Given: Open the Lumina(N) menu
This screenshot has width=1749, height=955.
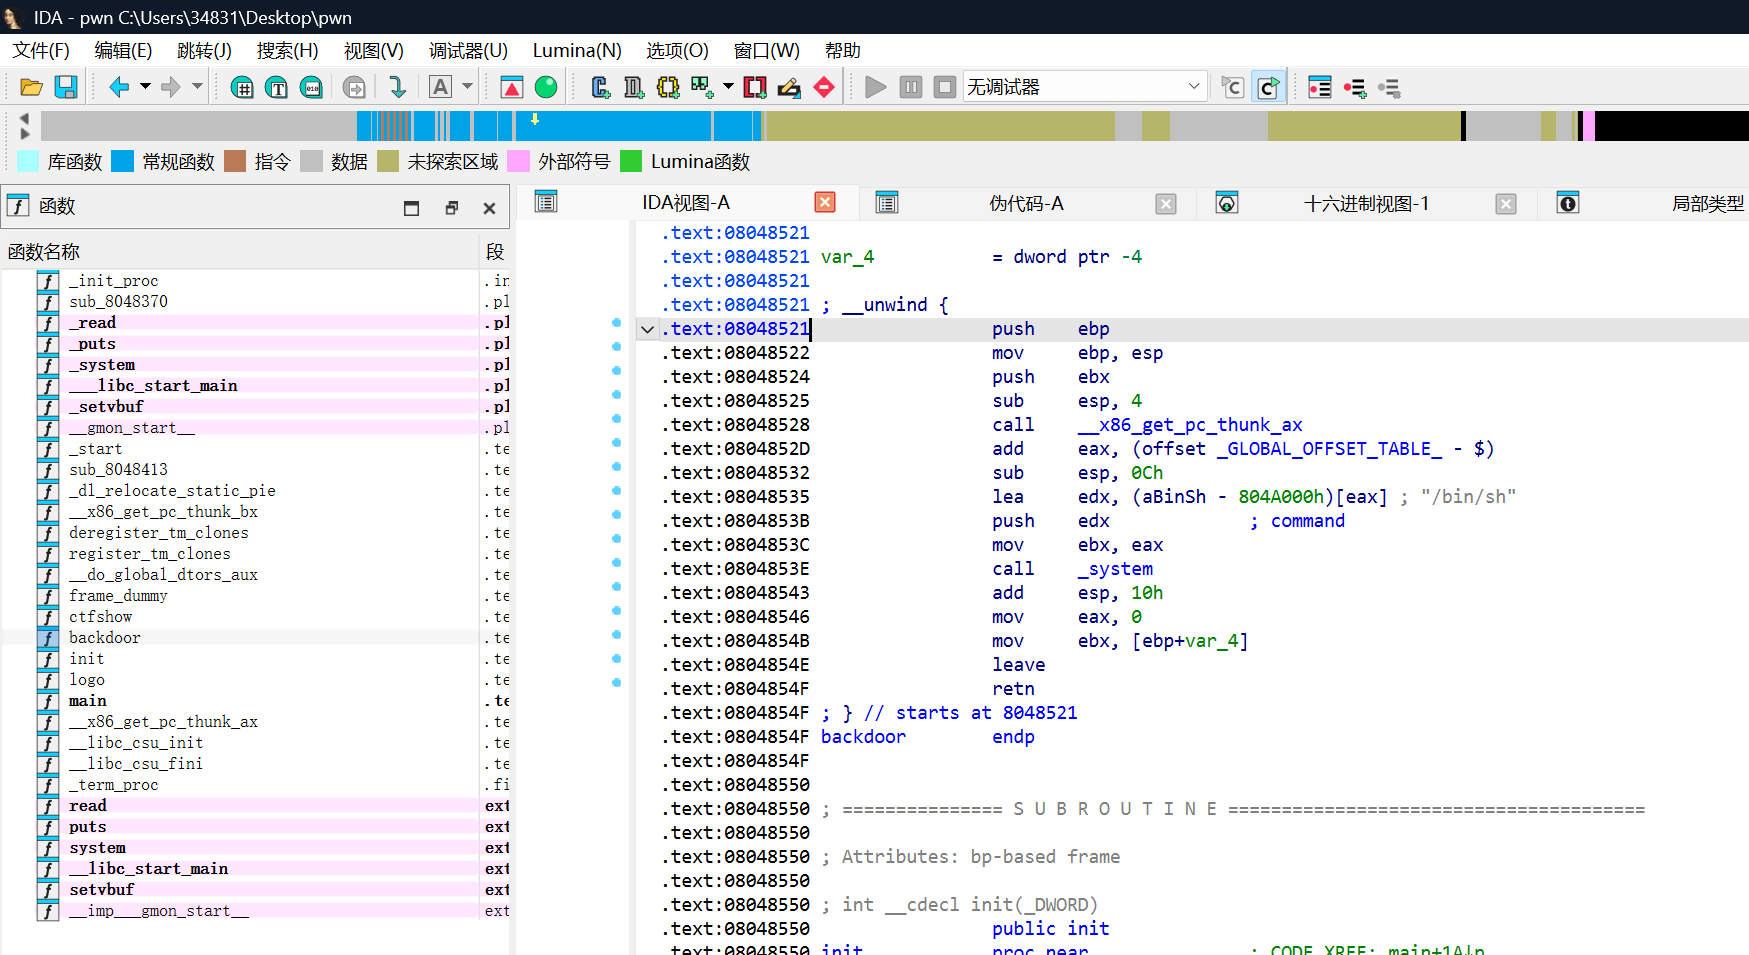Looking at the screenshot, I should coord(577,50).
